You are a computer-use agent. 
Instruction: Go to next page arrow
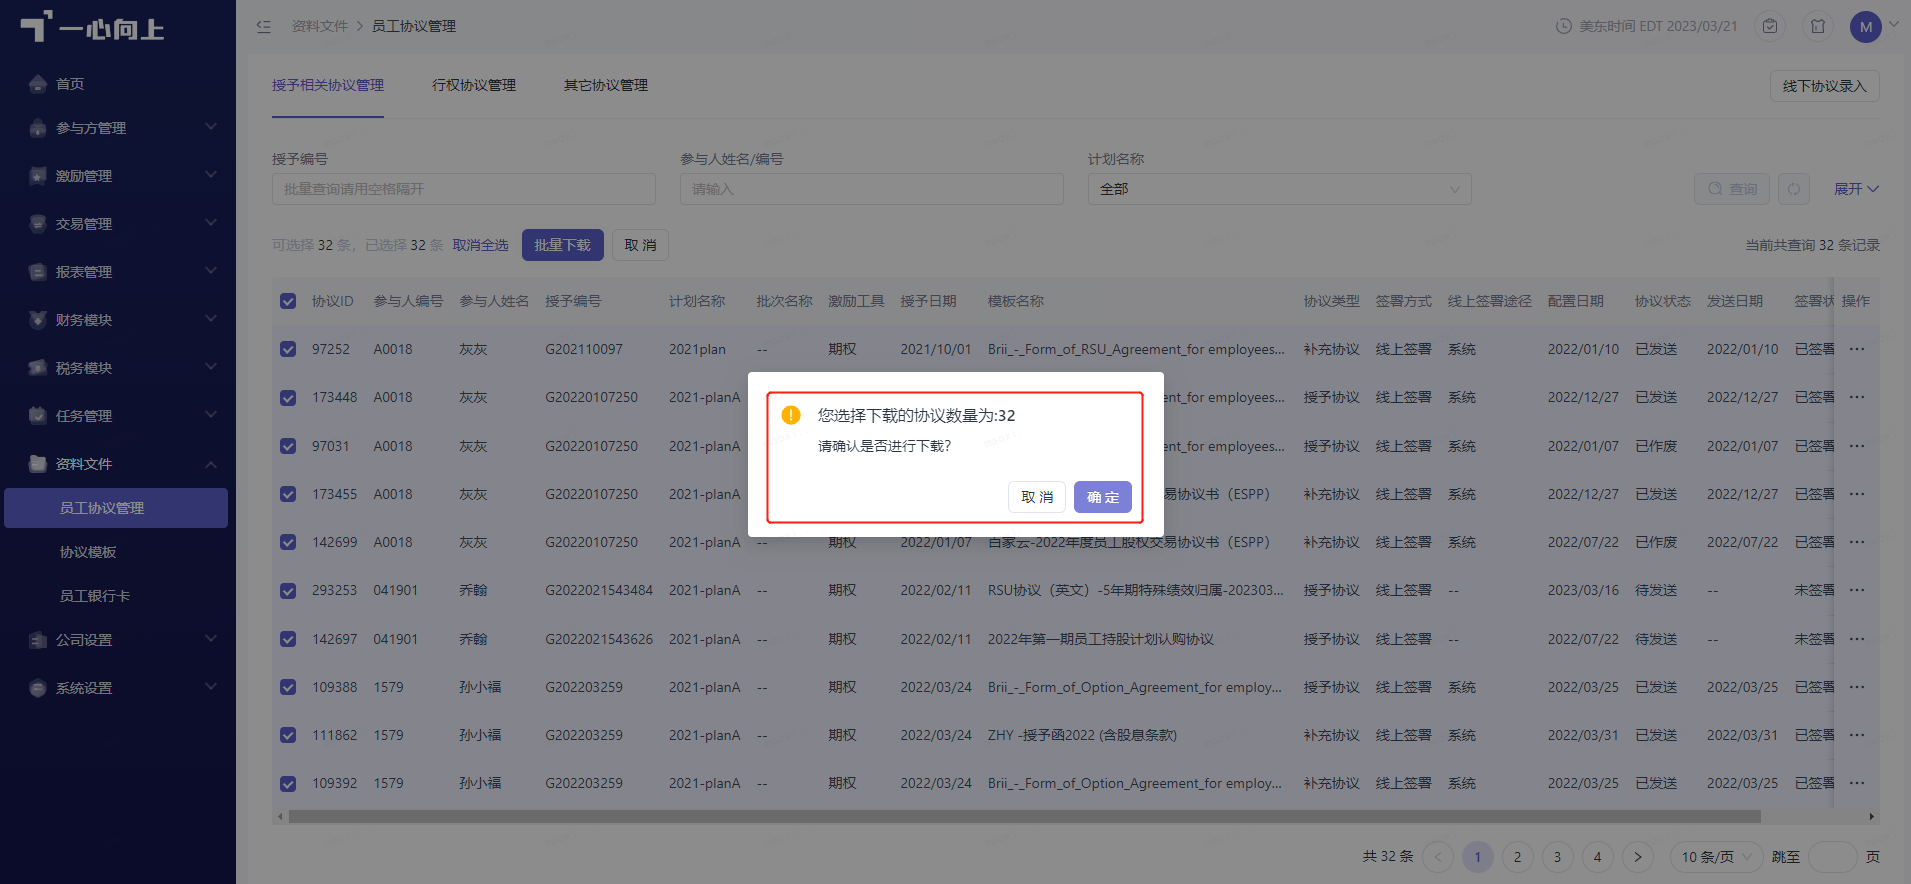click(x=1637, y=857)
